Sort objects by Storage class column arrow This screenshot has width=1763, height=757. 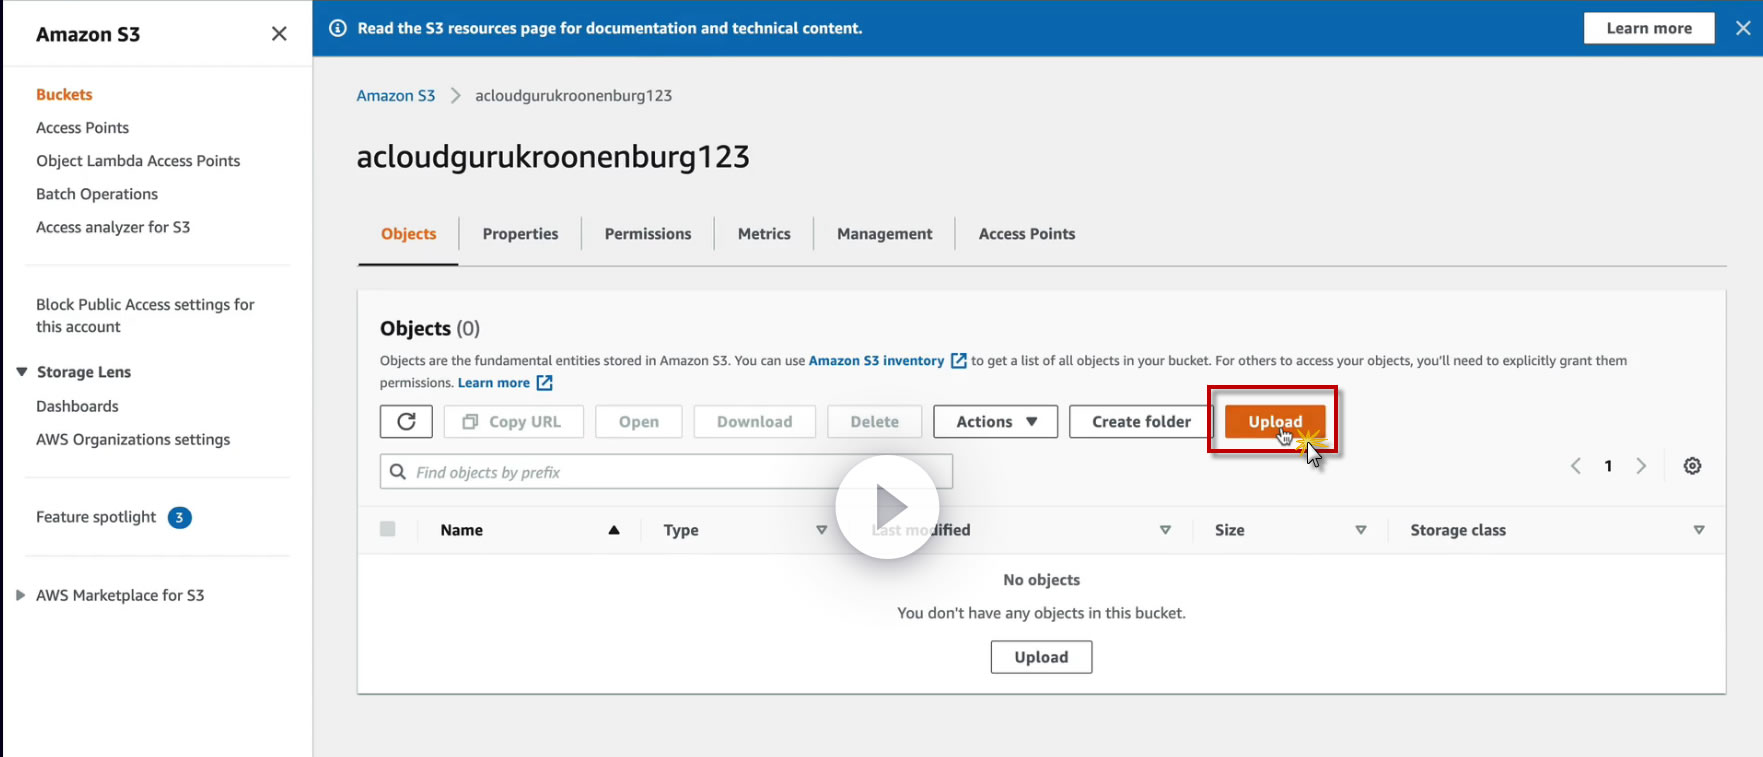[1699, 530]
